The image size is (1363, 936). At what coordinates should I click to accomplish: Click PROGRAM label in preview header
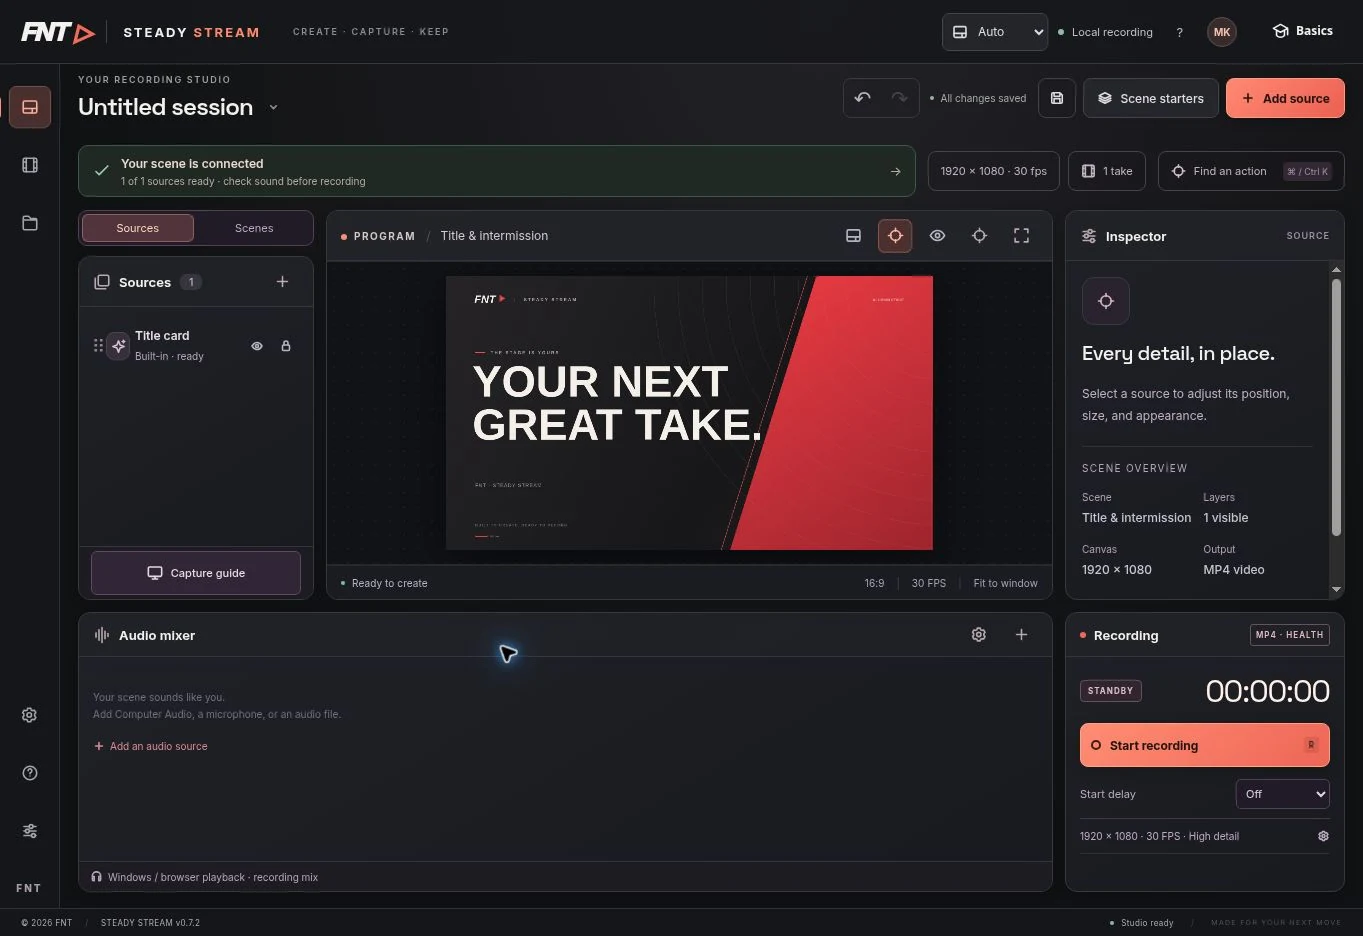click(384, 236)
